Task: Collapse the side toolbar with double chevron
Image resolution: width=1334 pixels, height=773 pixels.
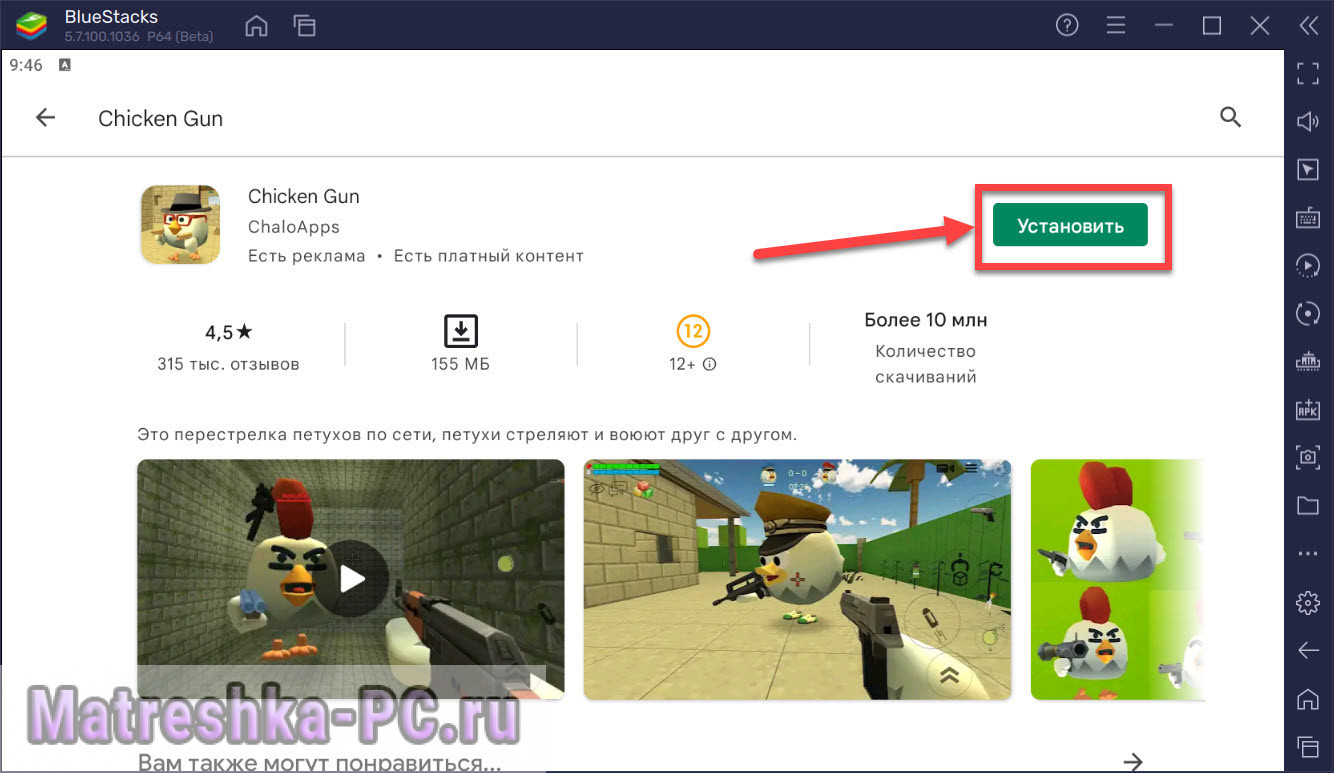Action: tap(1308, 26)
